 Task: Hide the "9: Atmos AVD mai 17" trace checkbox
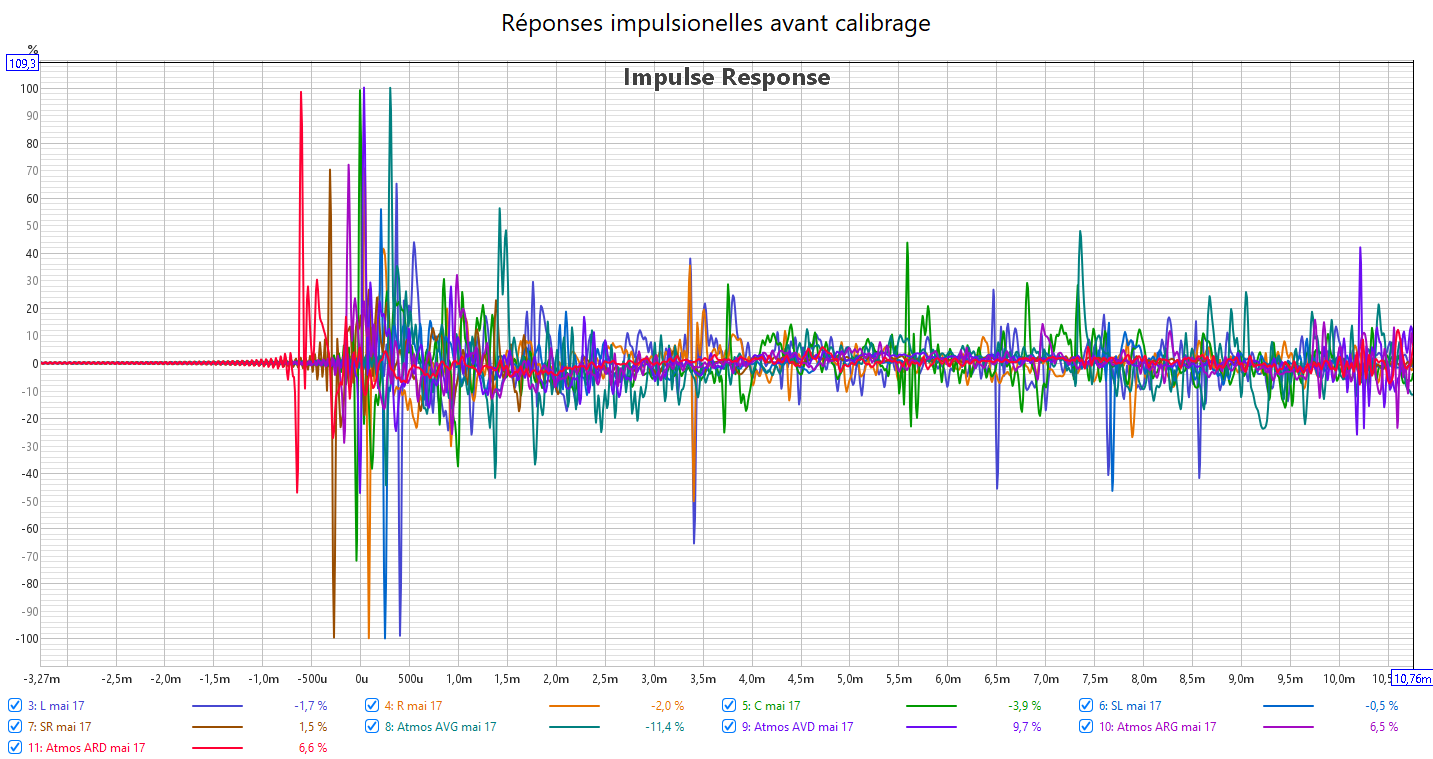tap(729, 727)
